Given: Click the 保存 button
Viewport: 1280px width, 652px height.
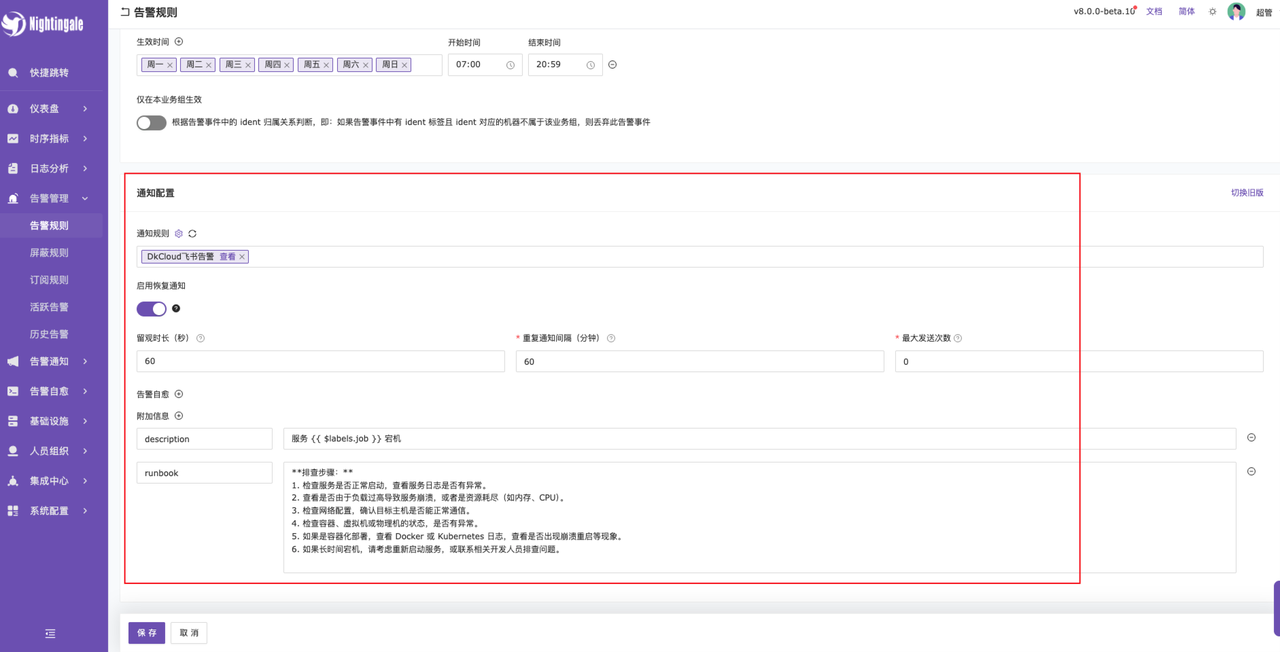Looking at the screenshot, I should [x=146, y=633].
